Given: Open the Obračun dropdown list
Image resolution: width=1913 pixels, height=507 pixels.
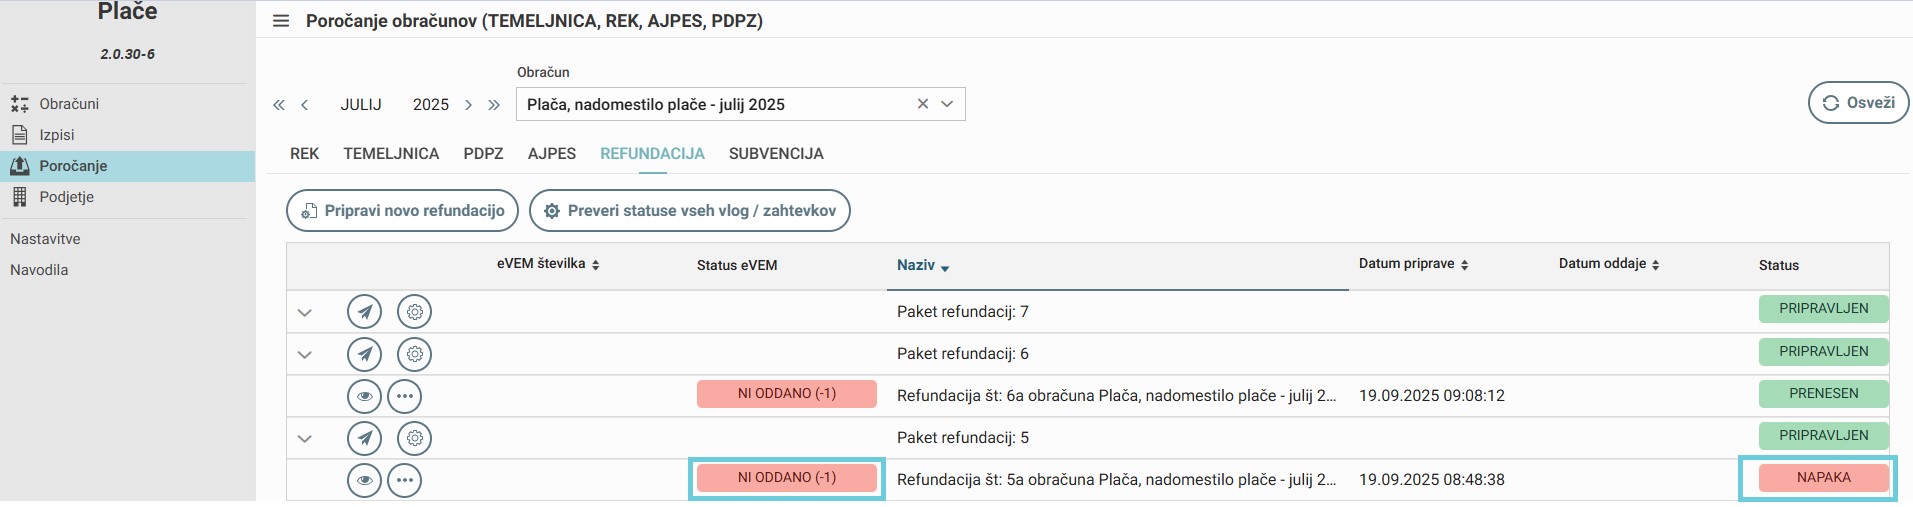Looking at the screenshot, I should [x=947, y=104].
